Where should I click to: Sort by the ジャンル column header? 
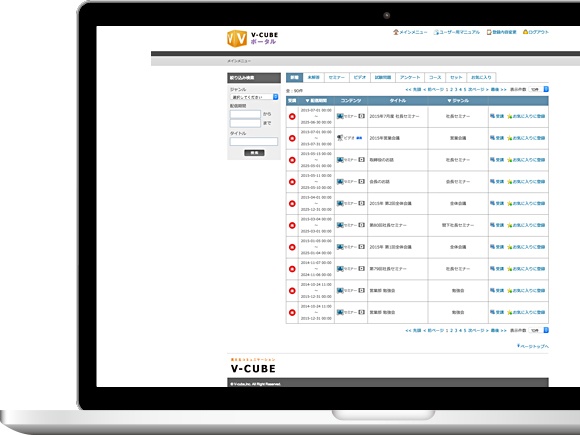click(458, 101)
